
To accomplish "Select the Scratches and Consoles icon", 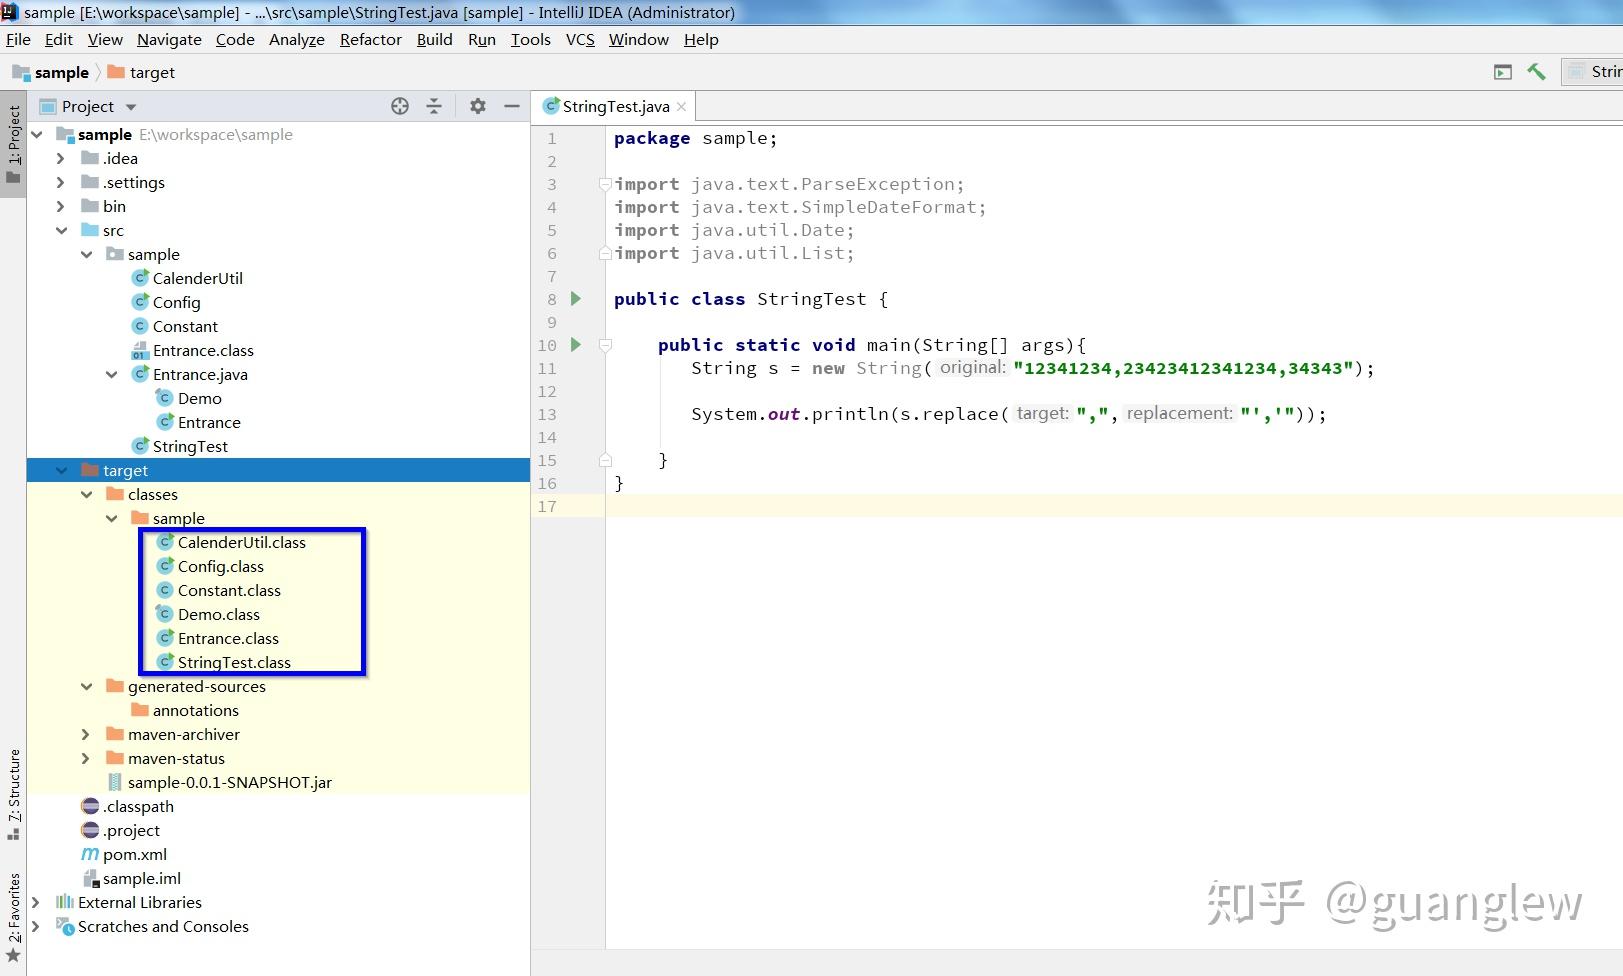I will tap(65, 926).
